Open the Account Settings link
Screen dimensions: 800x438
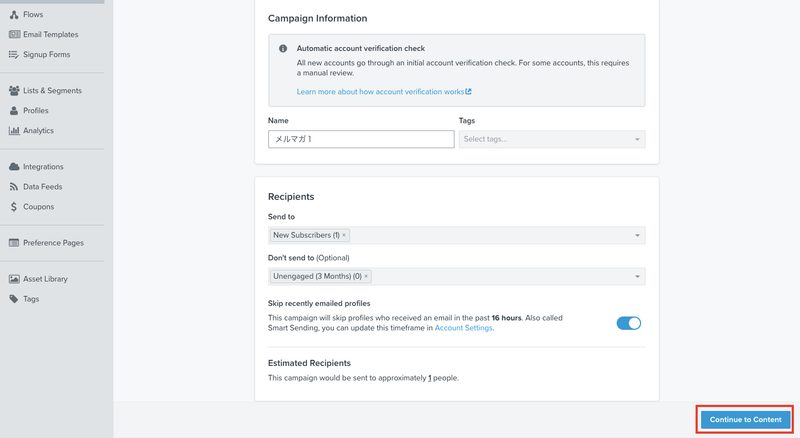click(463, 328)
